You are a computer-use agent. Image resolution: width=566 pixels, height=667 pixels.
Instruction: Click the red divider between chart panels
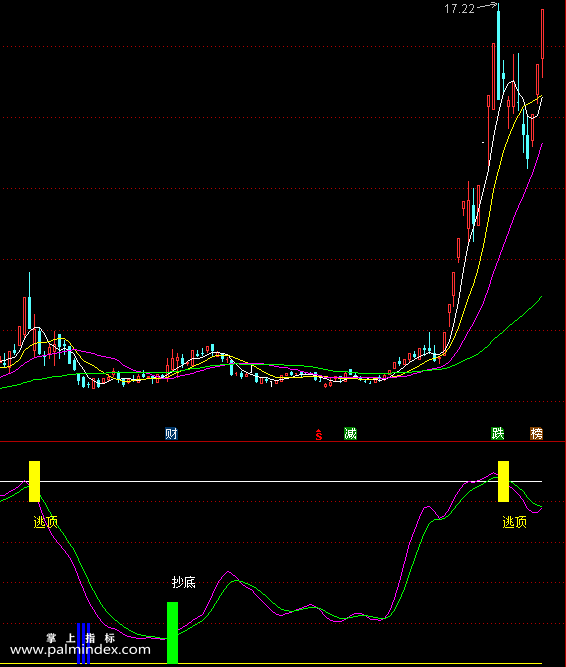283,442
